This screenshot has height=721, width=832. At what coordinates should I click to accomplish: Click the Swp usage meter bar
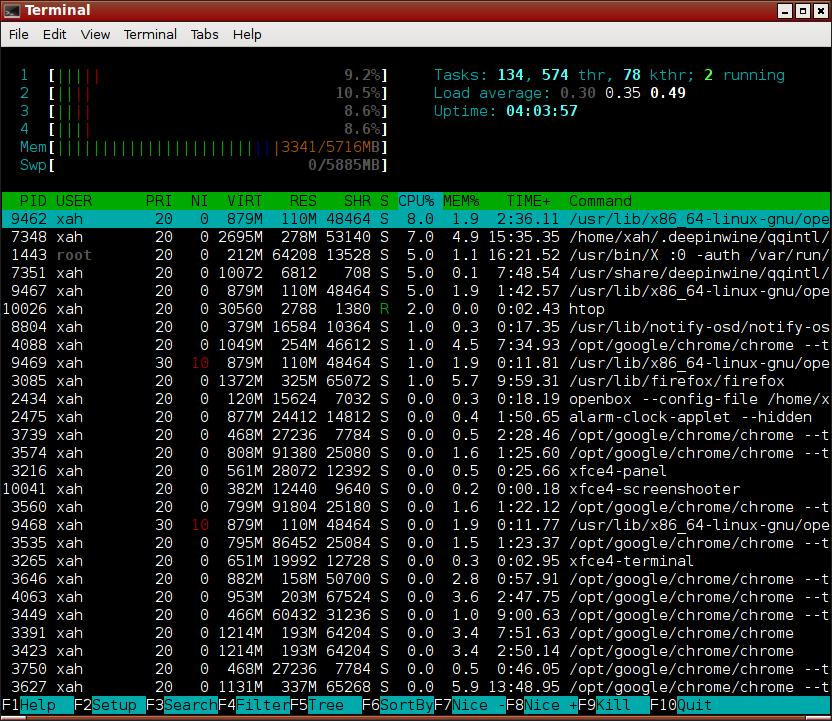[204, 165]
